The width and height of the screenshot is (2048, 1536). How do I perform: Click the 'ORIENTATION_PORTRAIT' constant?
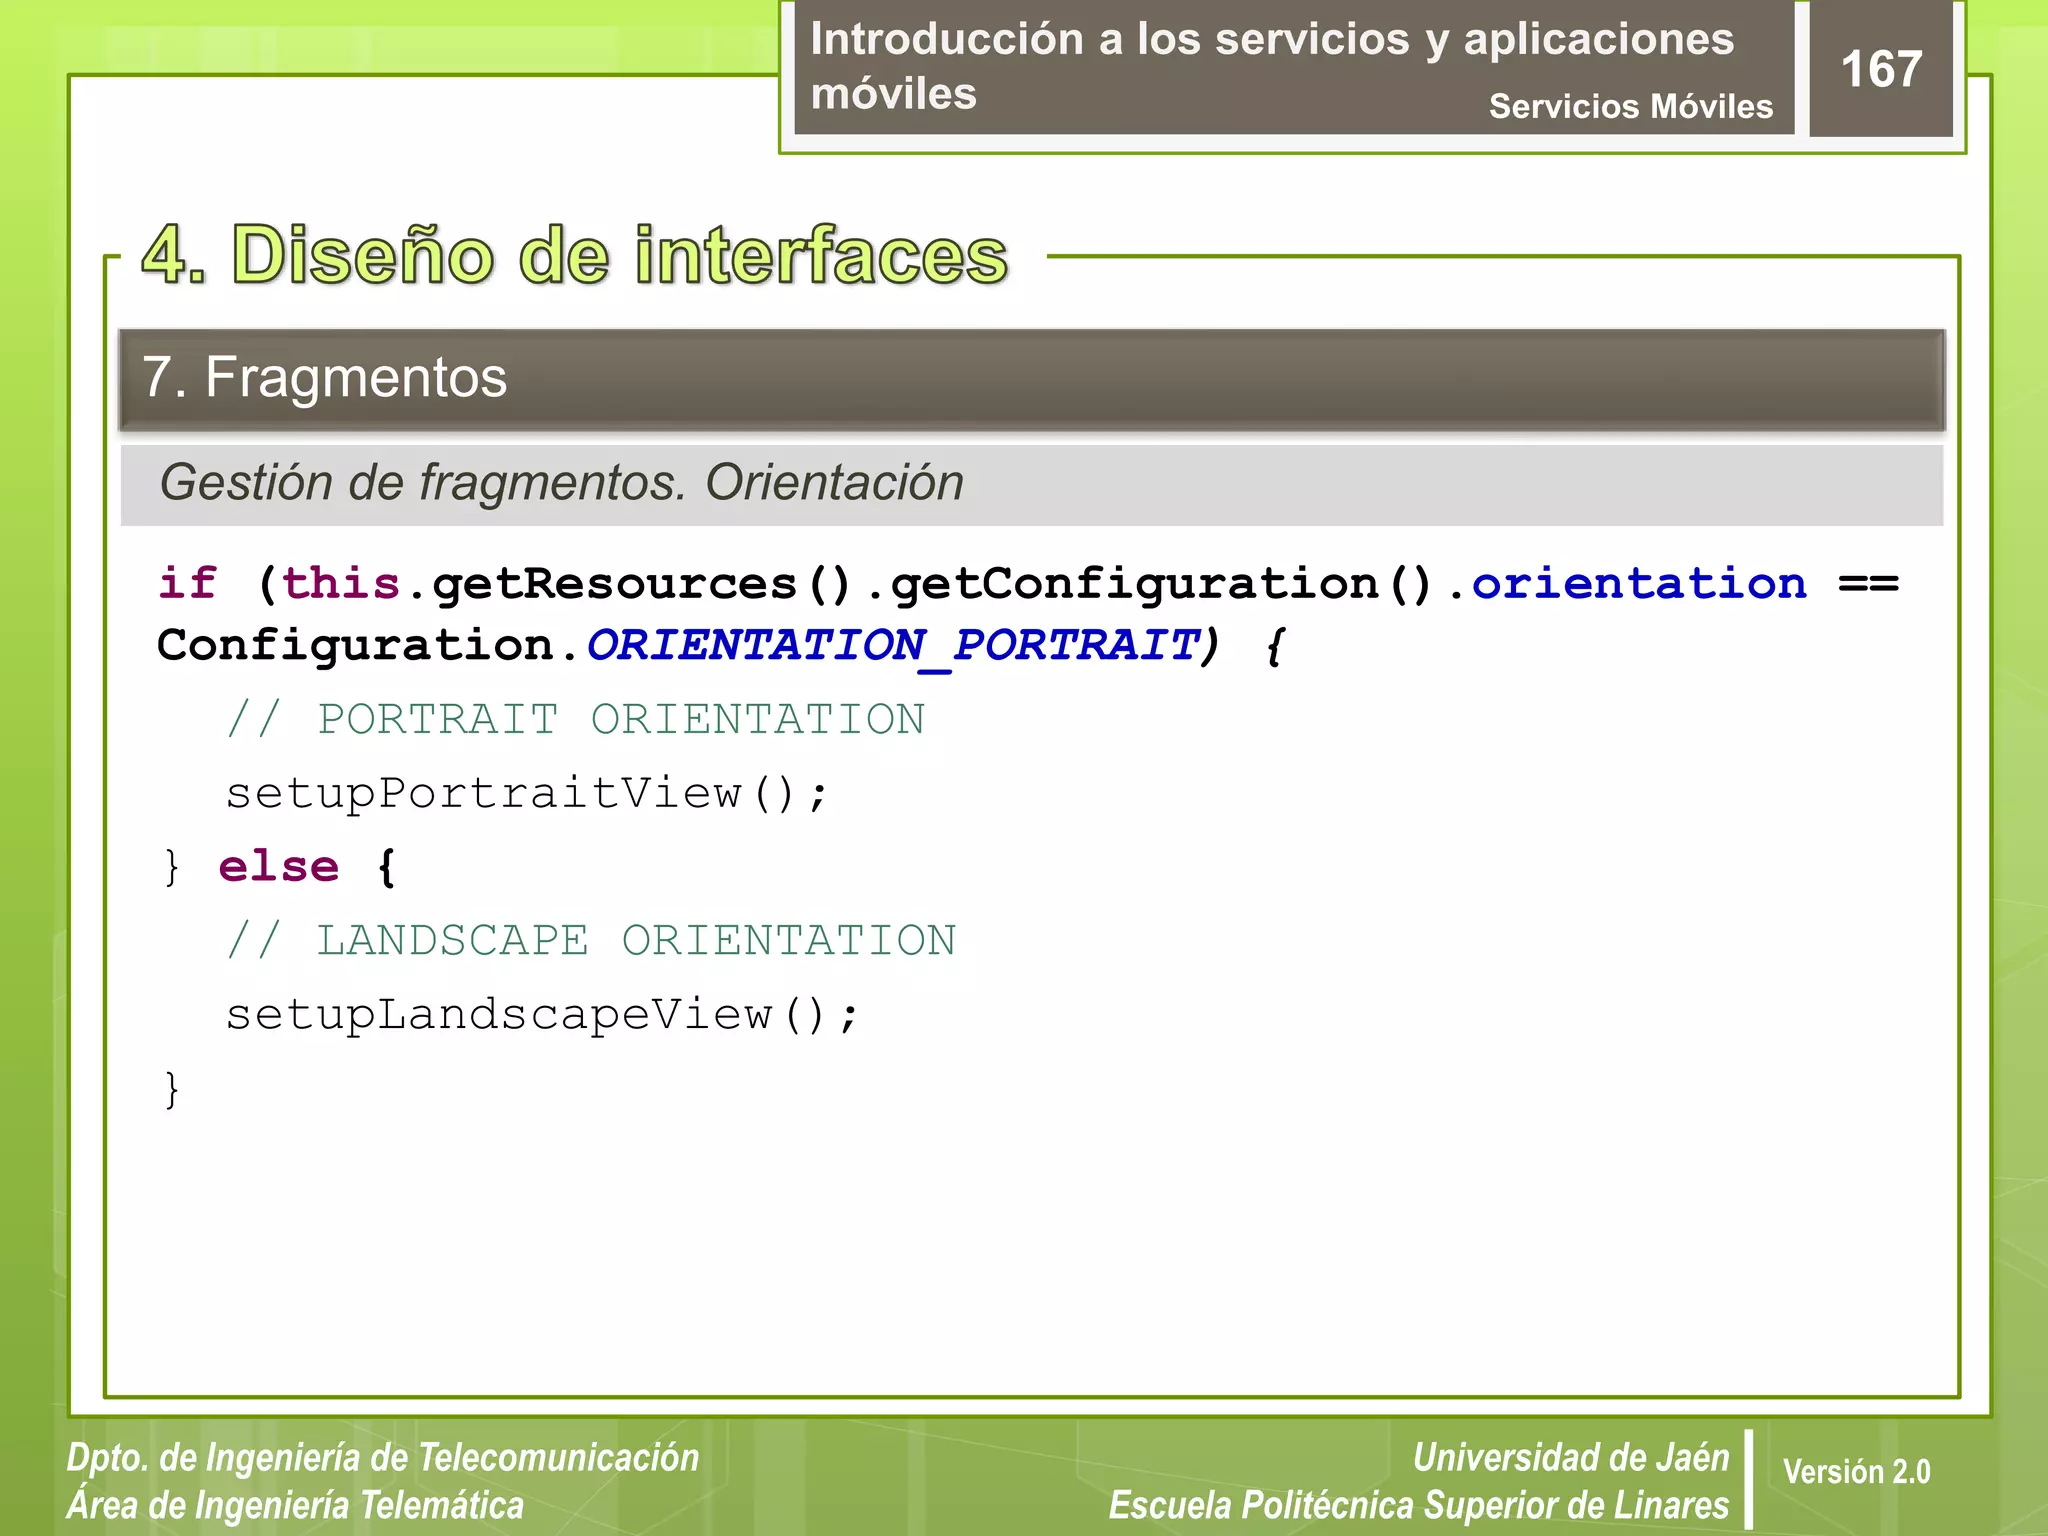pyautogui.click(x=893, y=646)
